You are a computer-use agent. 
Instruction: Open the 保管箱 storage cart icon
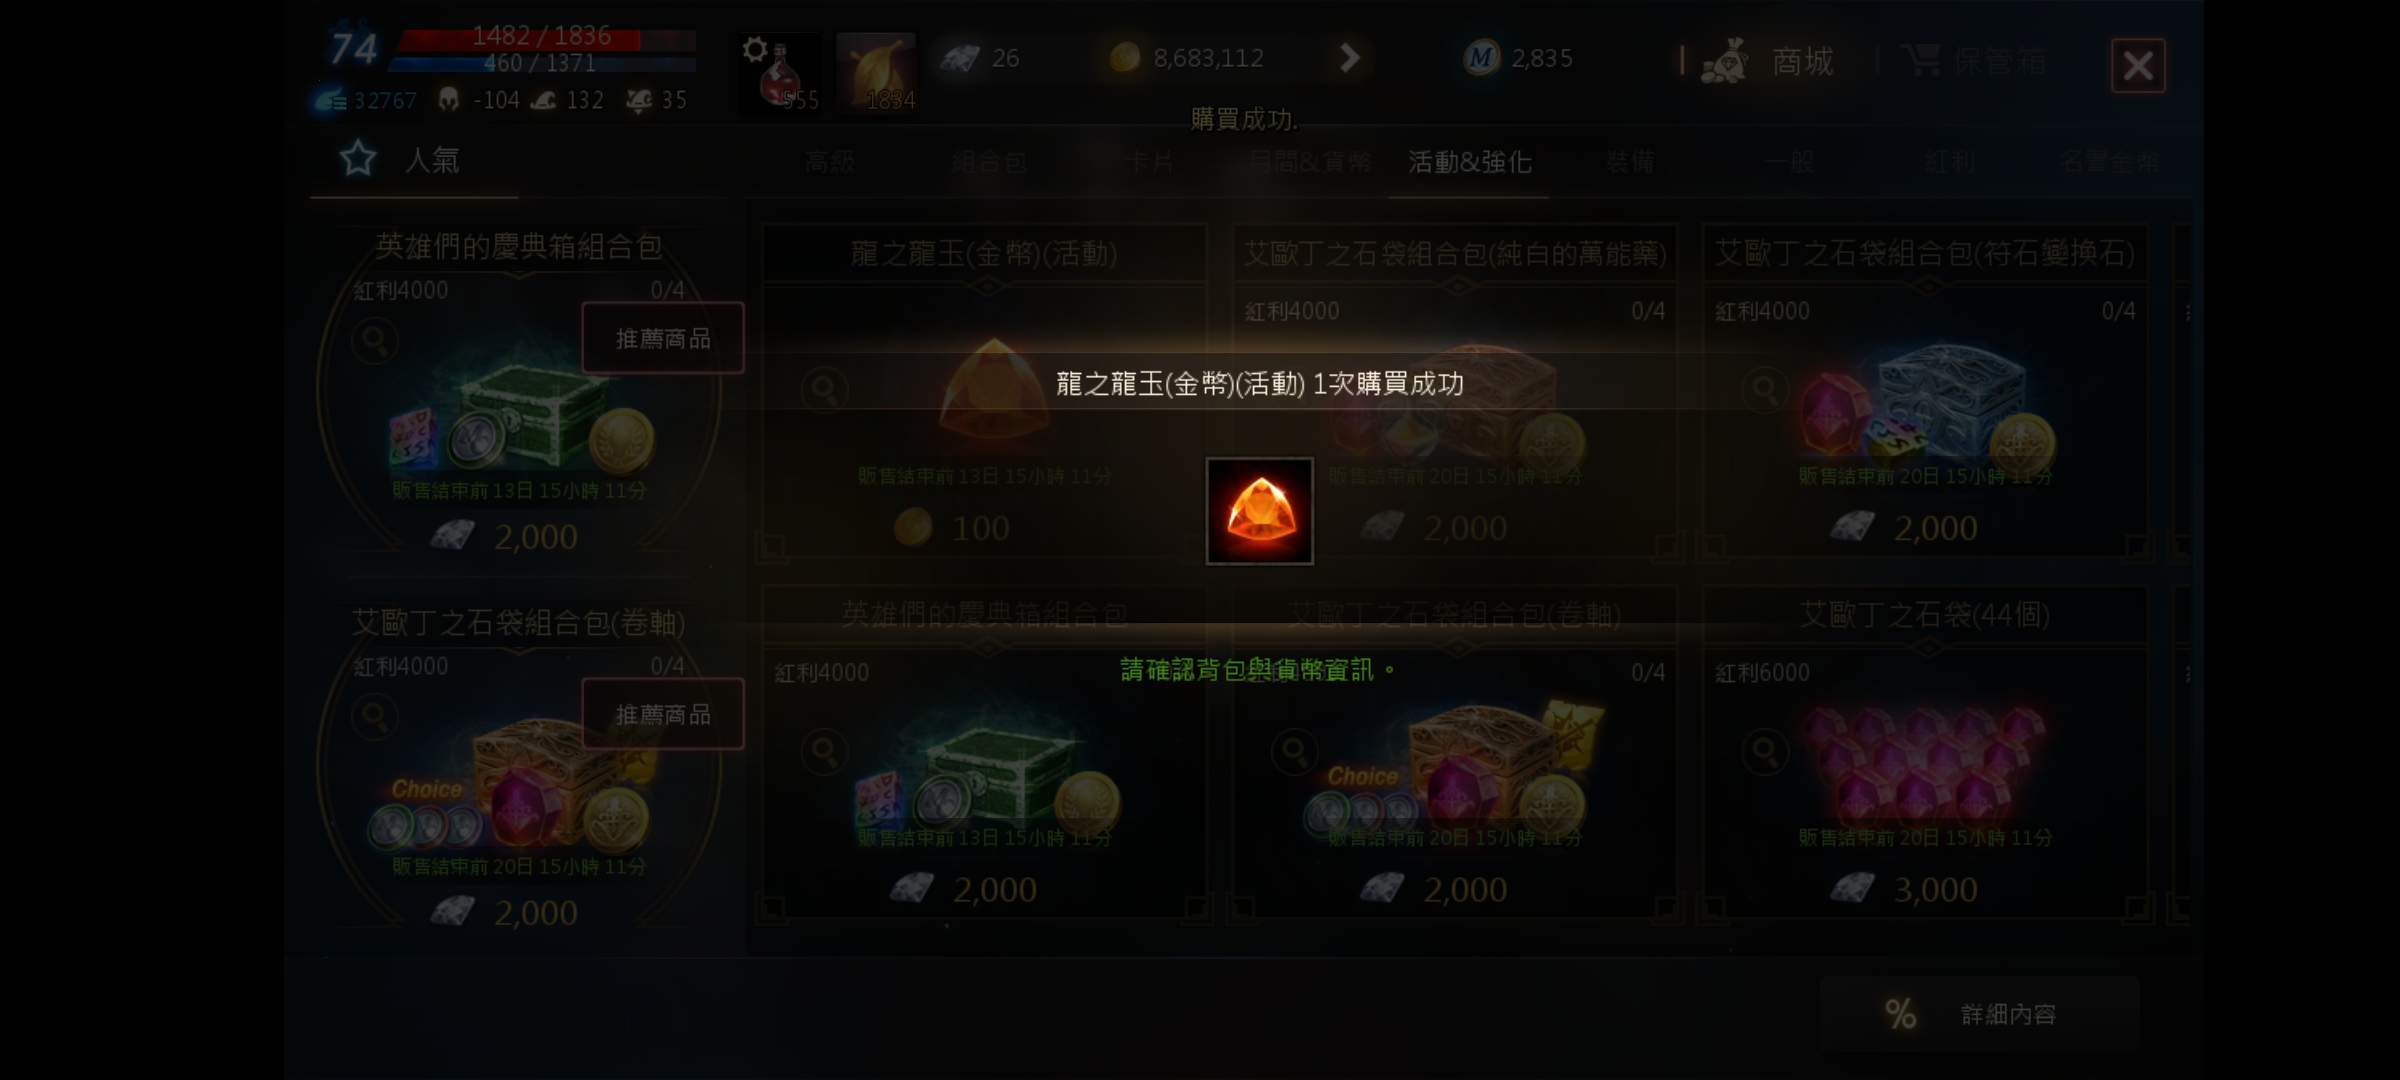click(1921, 61)
